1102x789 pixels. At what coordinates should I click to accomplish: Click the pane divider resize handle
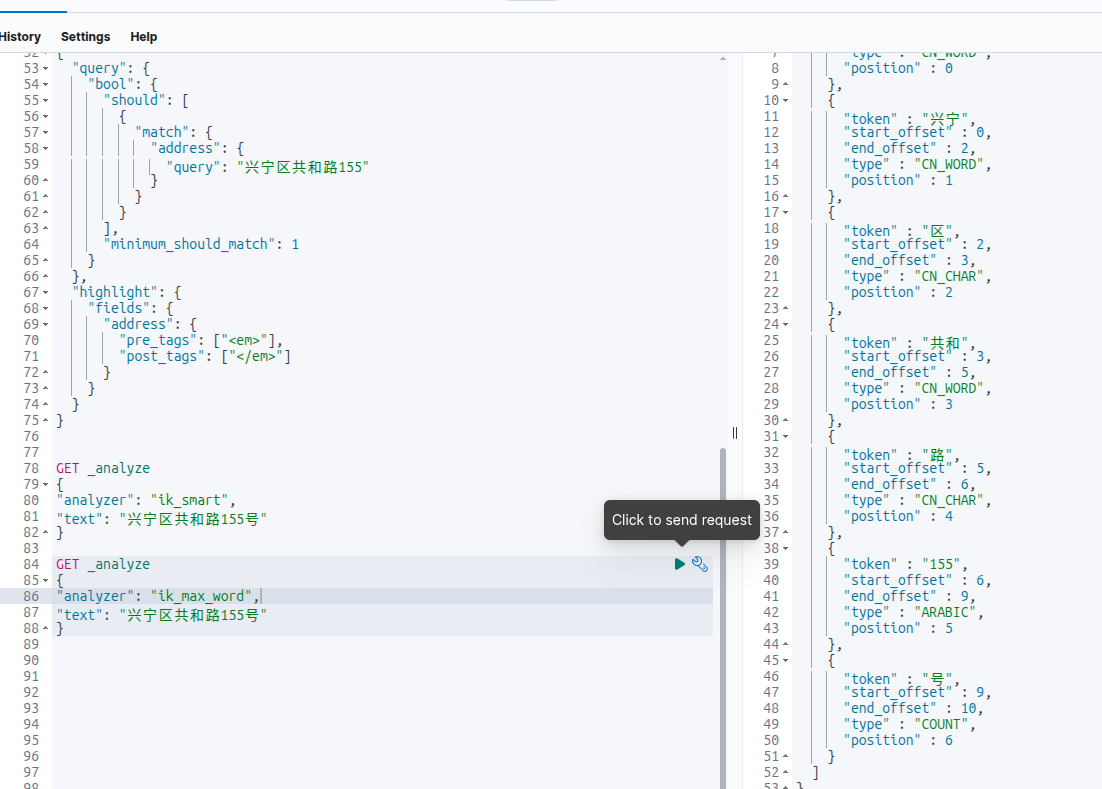tap(735, 433)
